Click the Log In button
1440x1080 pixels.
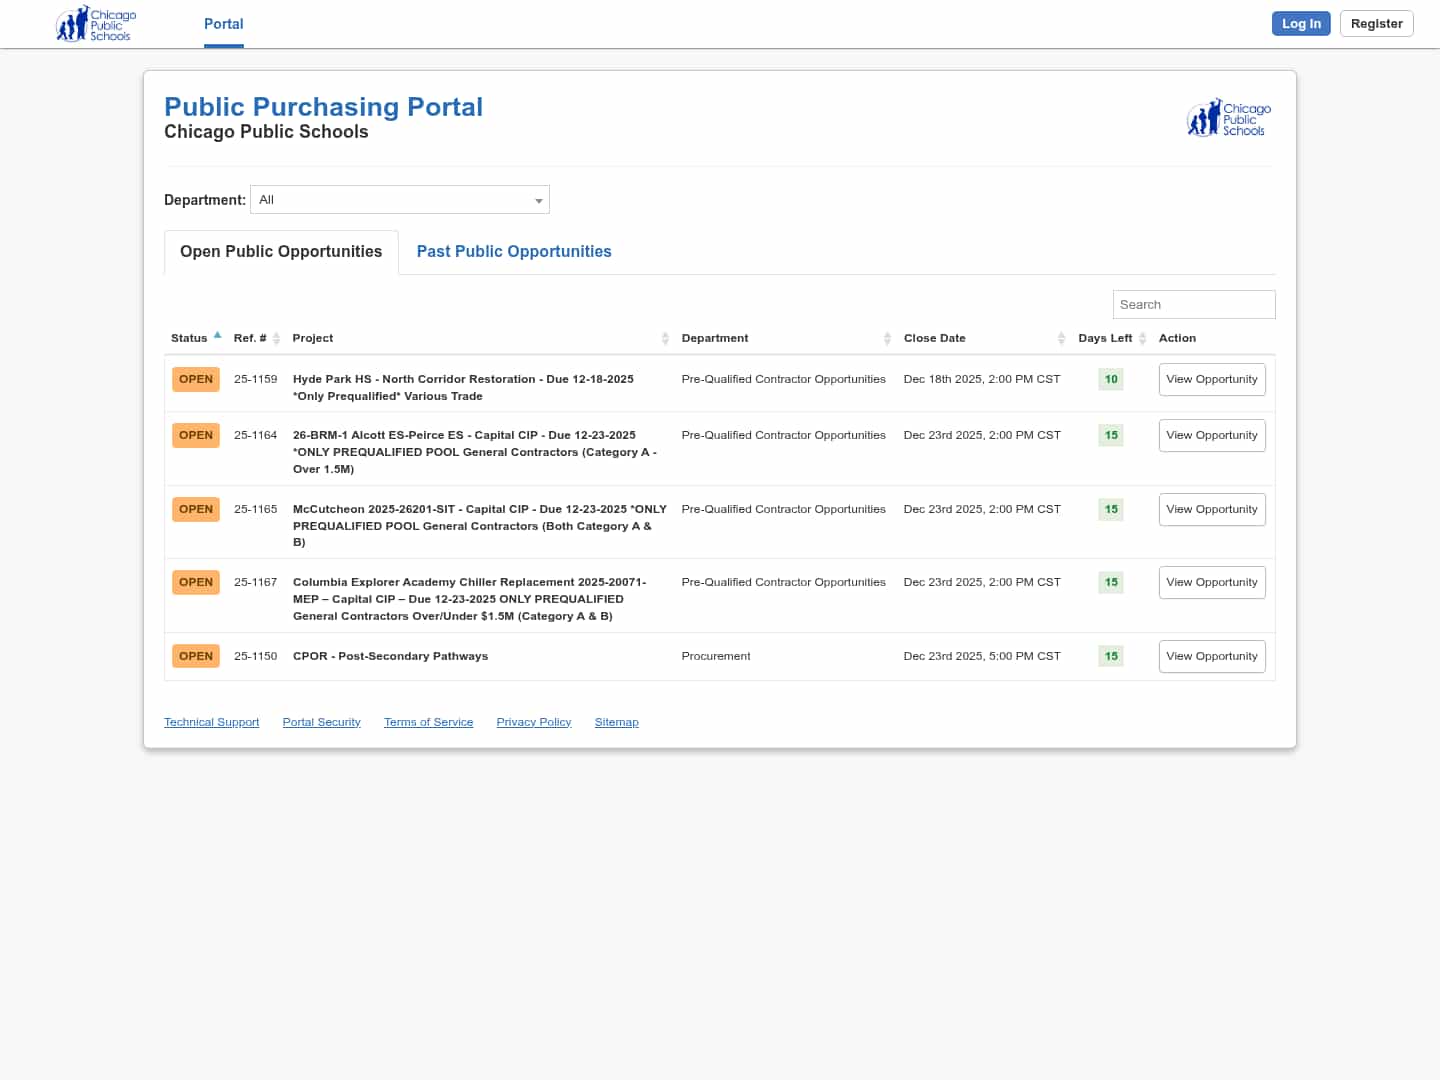tap(1301, 24)
